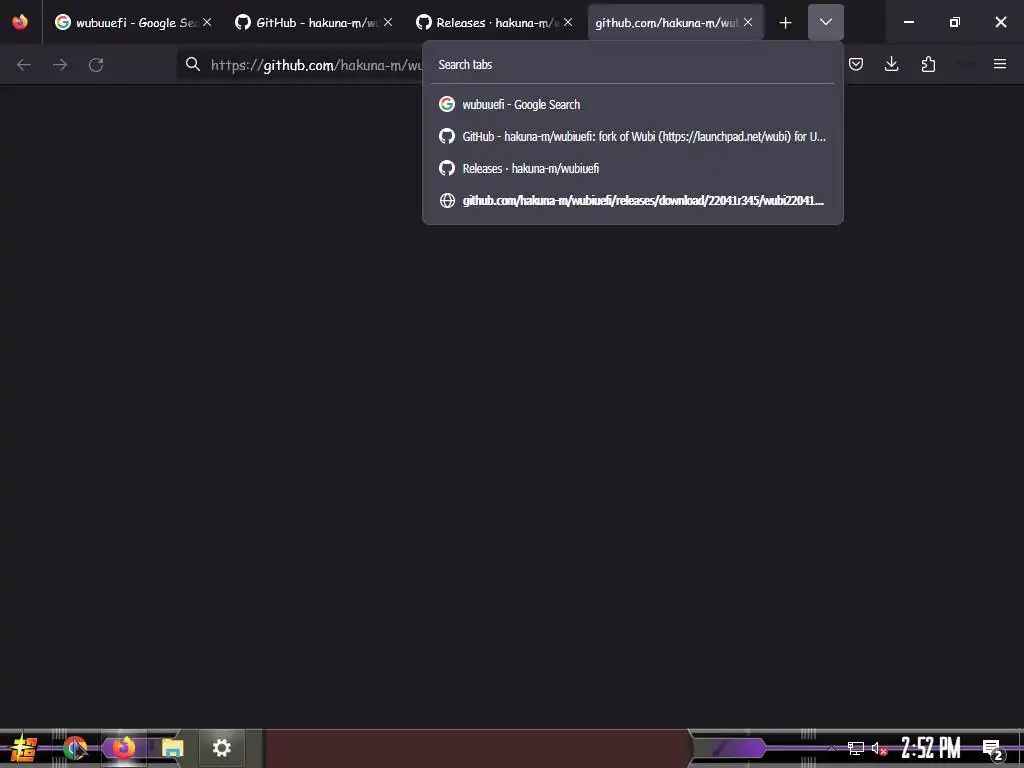
Task: Open the network status tray icon
Action: (856, 748)
